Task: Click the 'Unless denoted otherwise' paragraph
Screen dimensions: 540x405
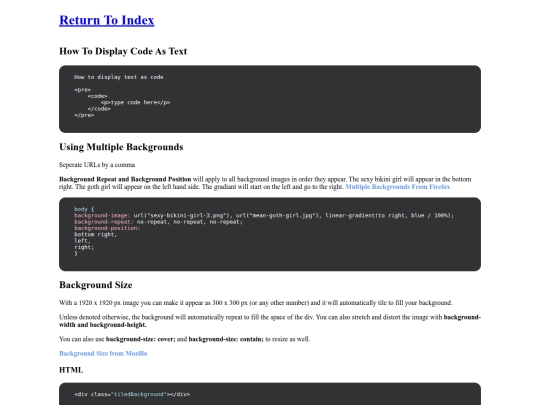Action: [270, 321]
